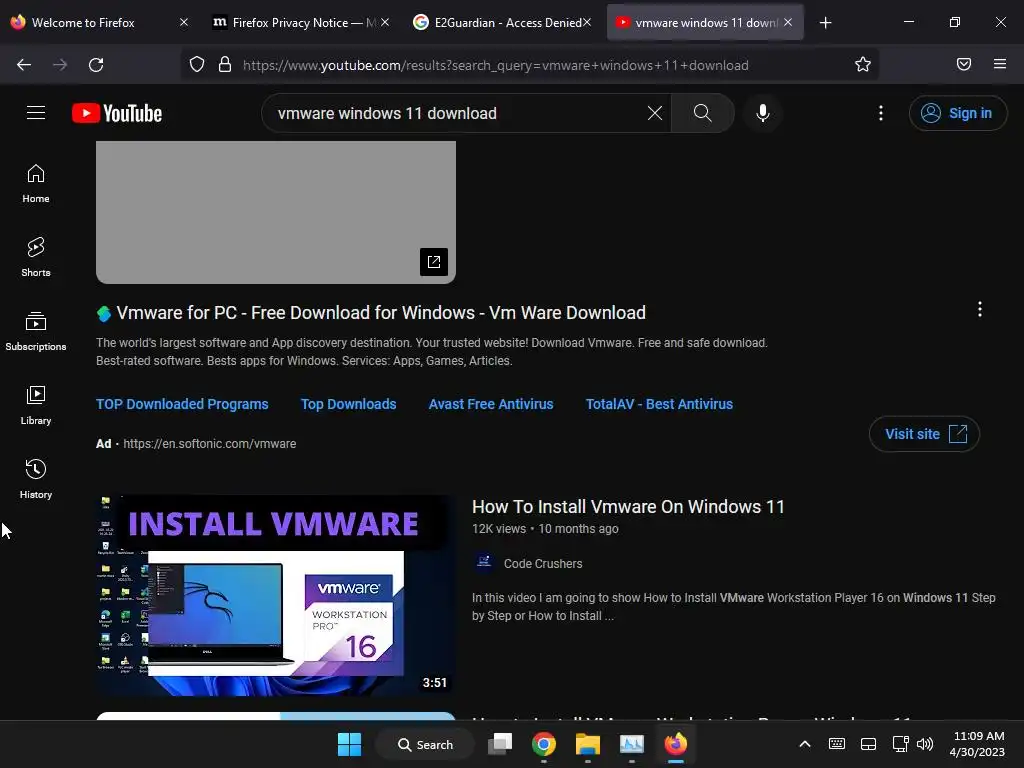
Task: Go to the YouTube logo homepage
Action: (117, 113)
